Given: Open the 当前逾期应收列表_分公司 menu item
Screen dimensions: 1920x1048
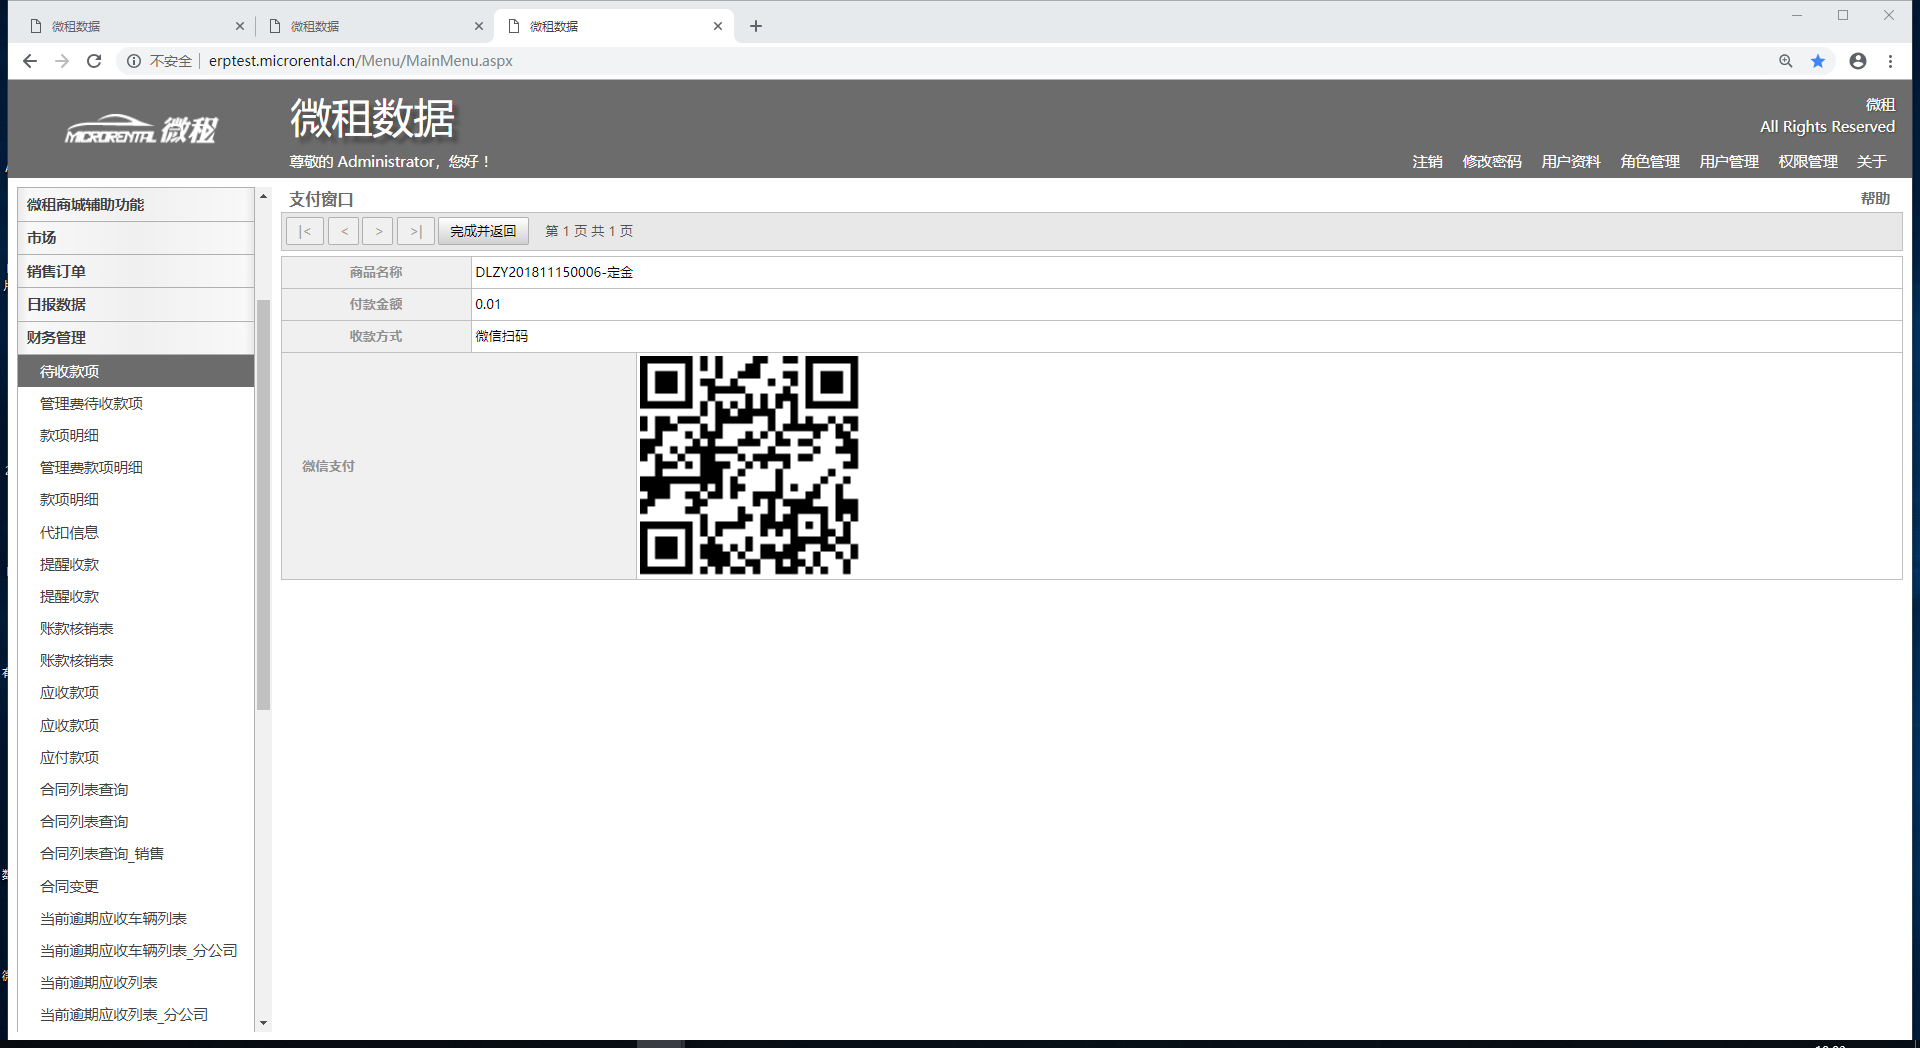Looking at the screenshot, I should click(x=124, y=1015).
